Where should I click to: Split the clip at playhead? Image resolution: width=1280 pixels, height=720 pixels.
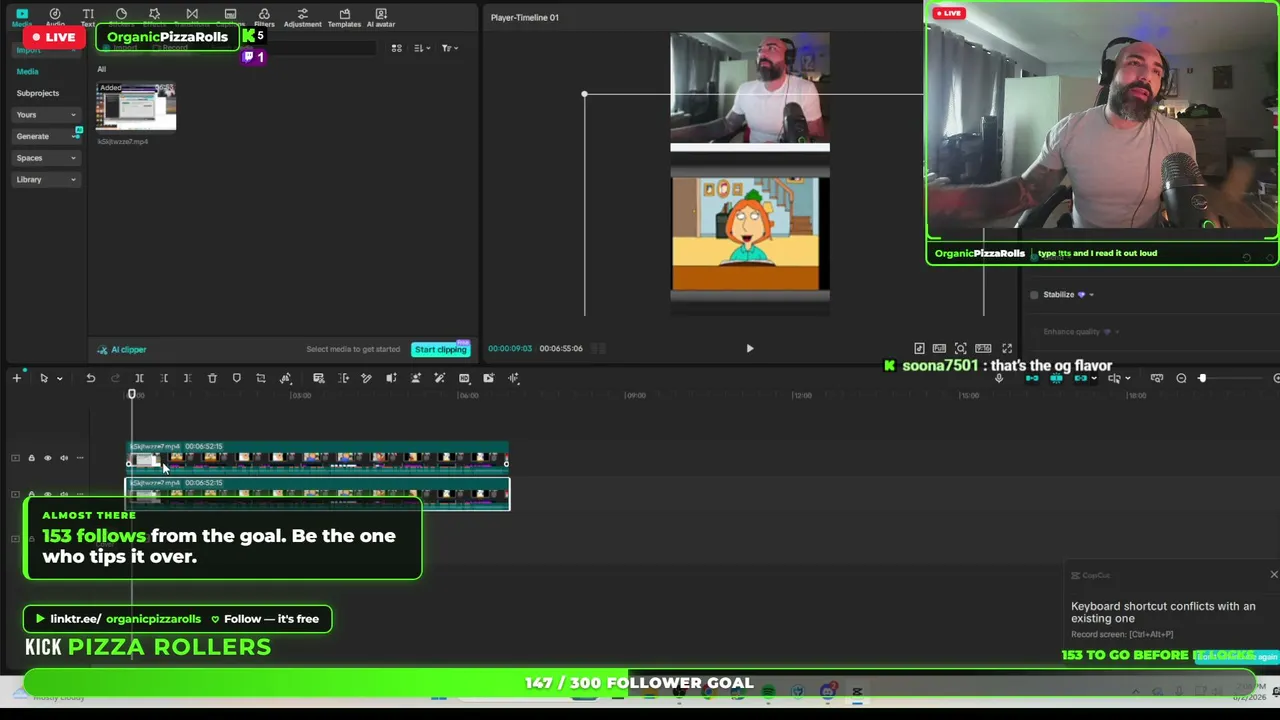pyautogui.click(x=139, y=378)
